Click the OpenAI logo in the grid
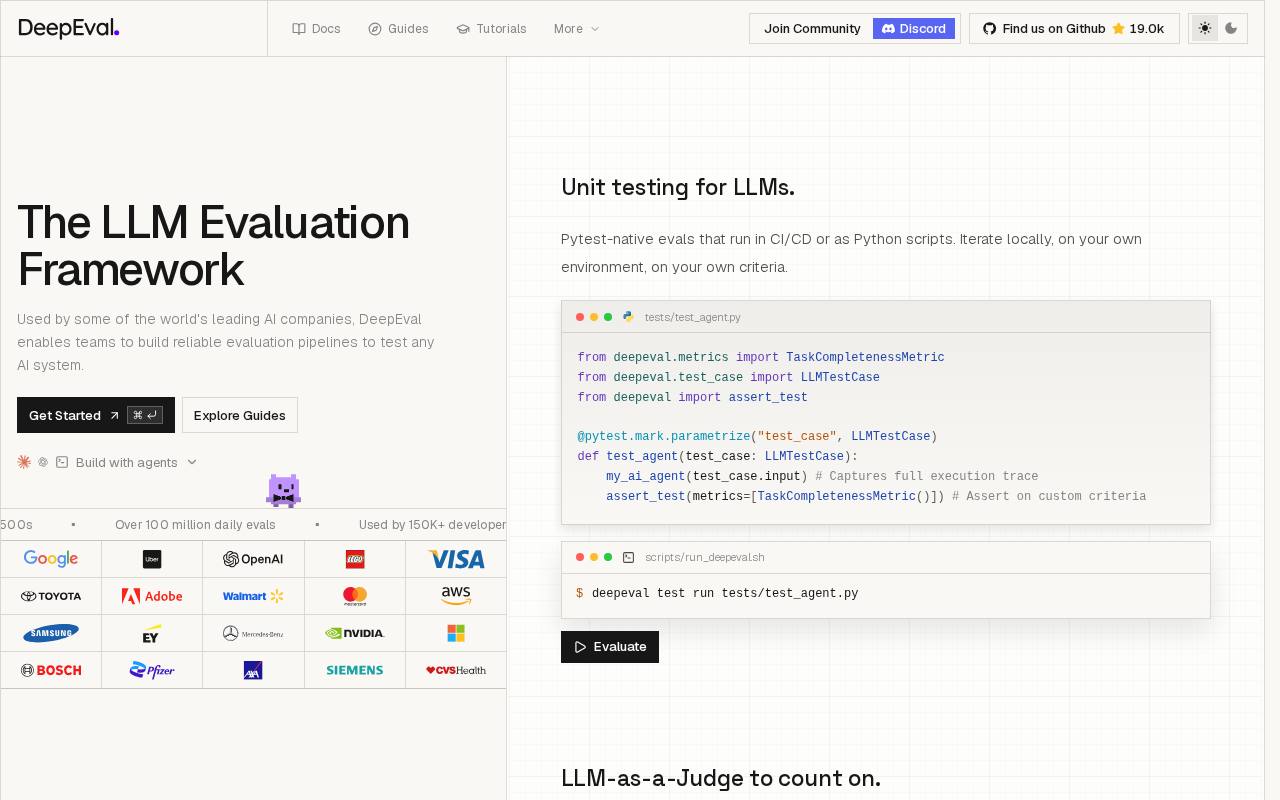Screen dimensions: 1280x800 253,559
